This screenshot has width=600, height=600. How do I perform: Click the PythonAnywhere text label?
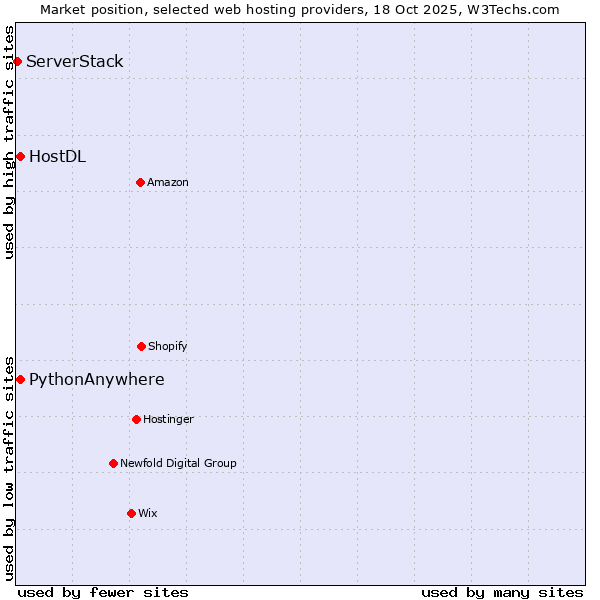click(x=96, y=380)
